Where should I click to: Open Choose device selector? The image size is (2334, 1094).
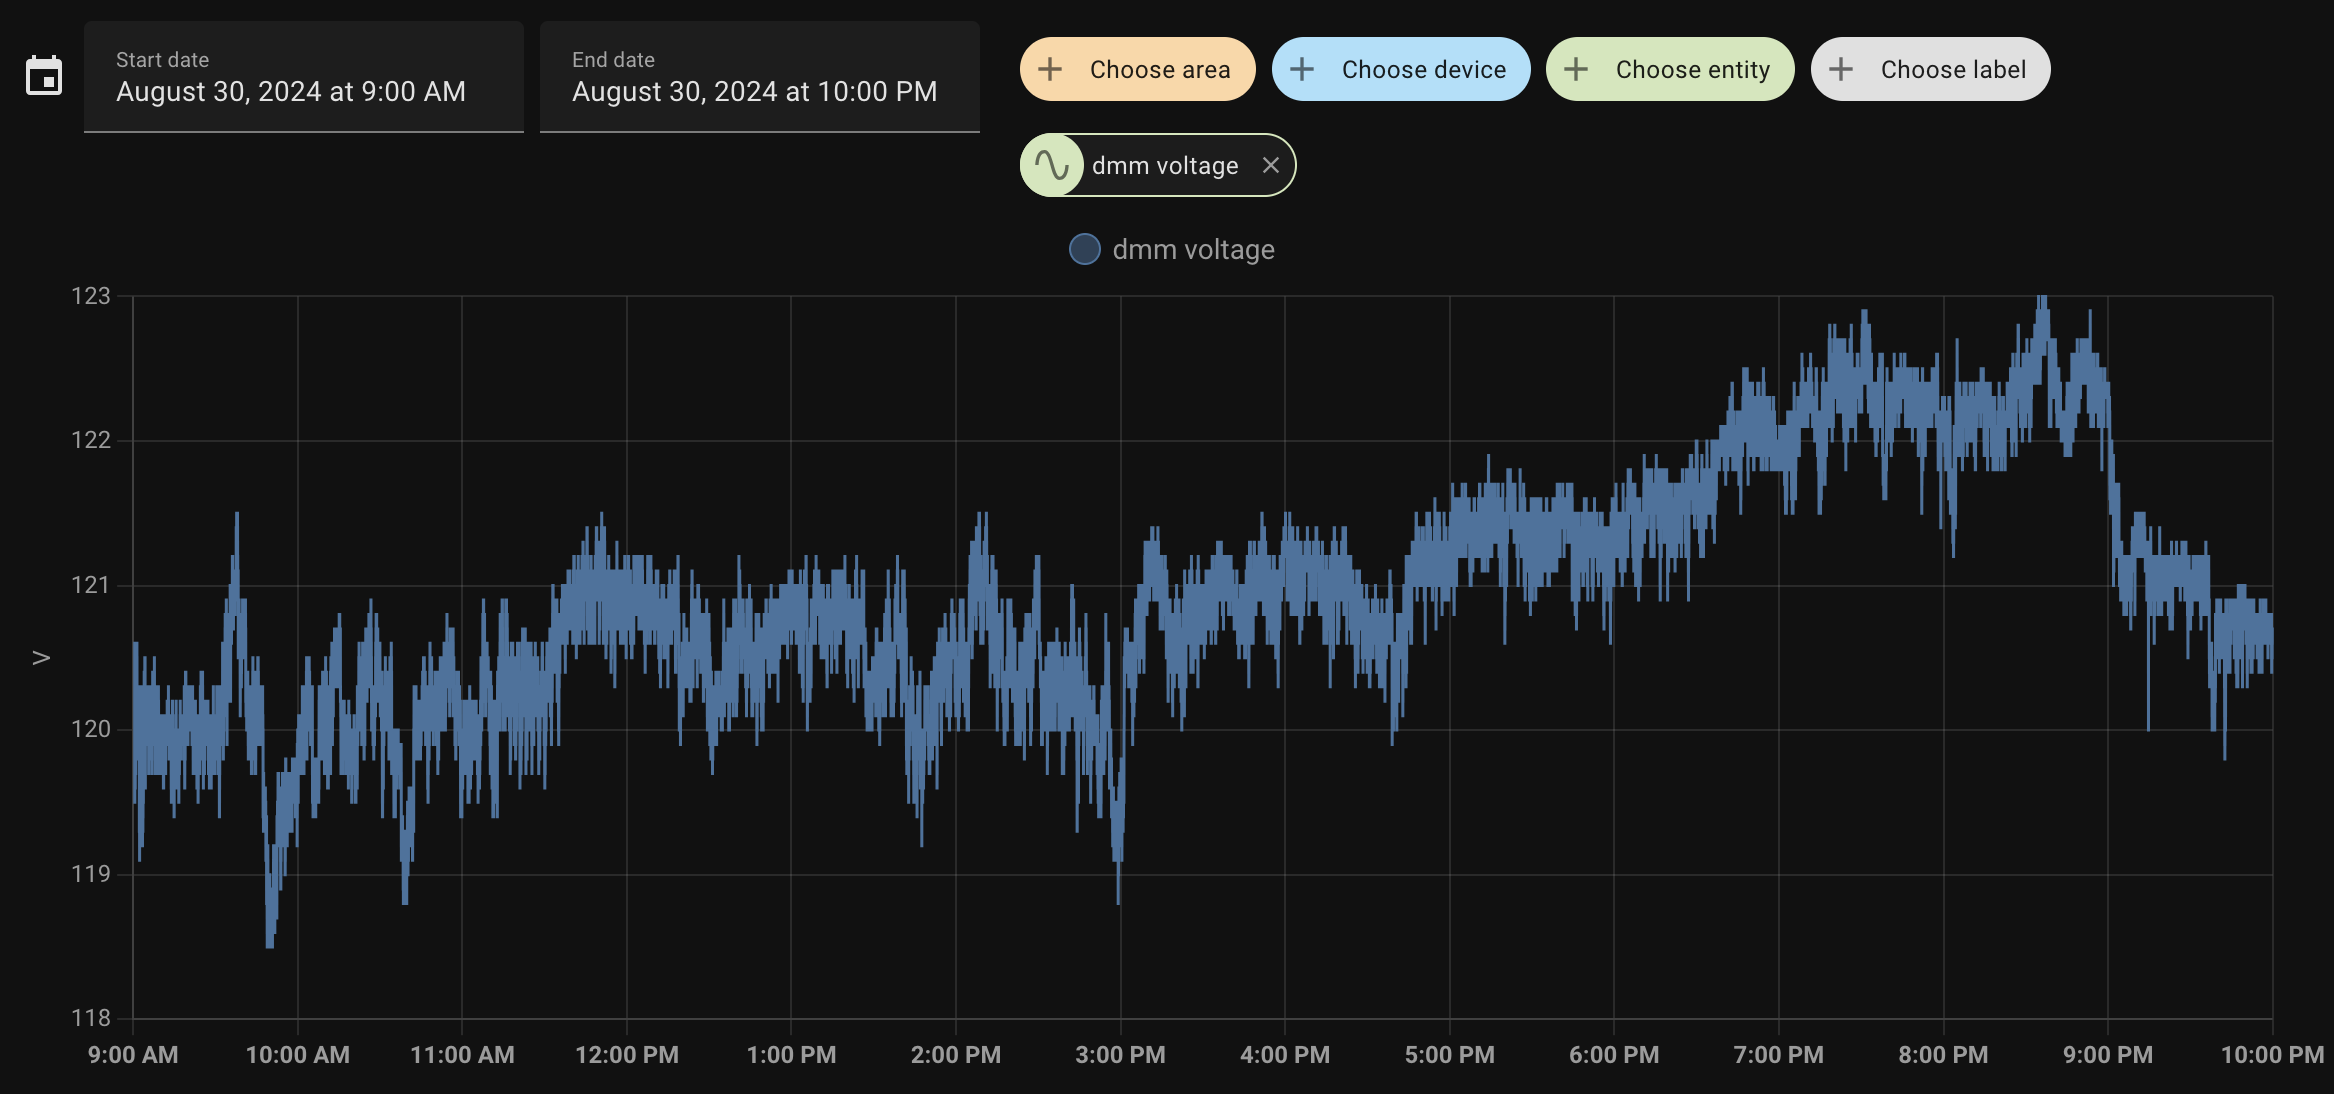point(1423,69)
